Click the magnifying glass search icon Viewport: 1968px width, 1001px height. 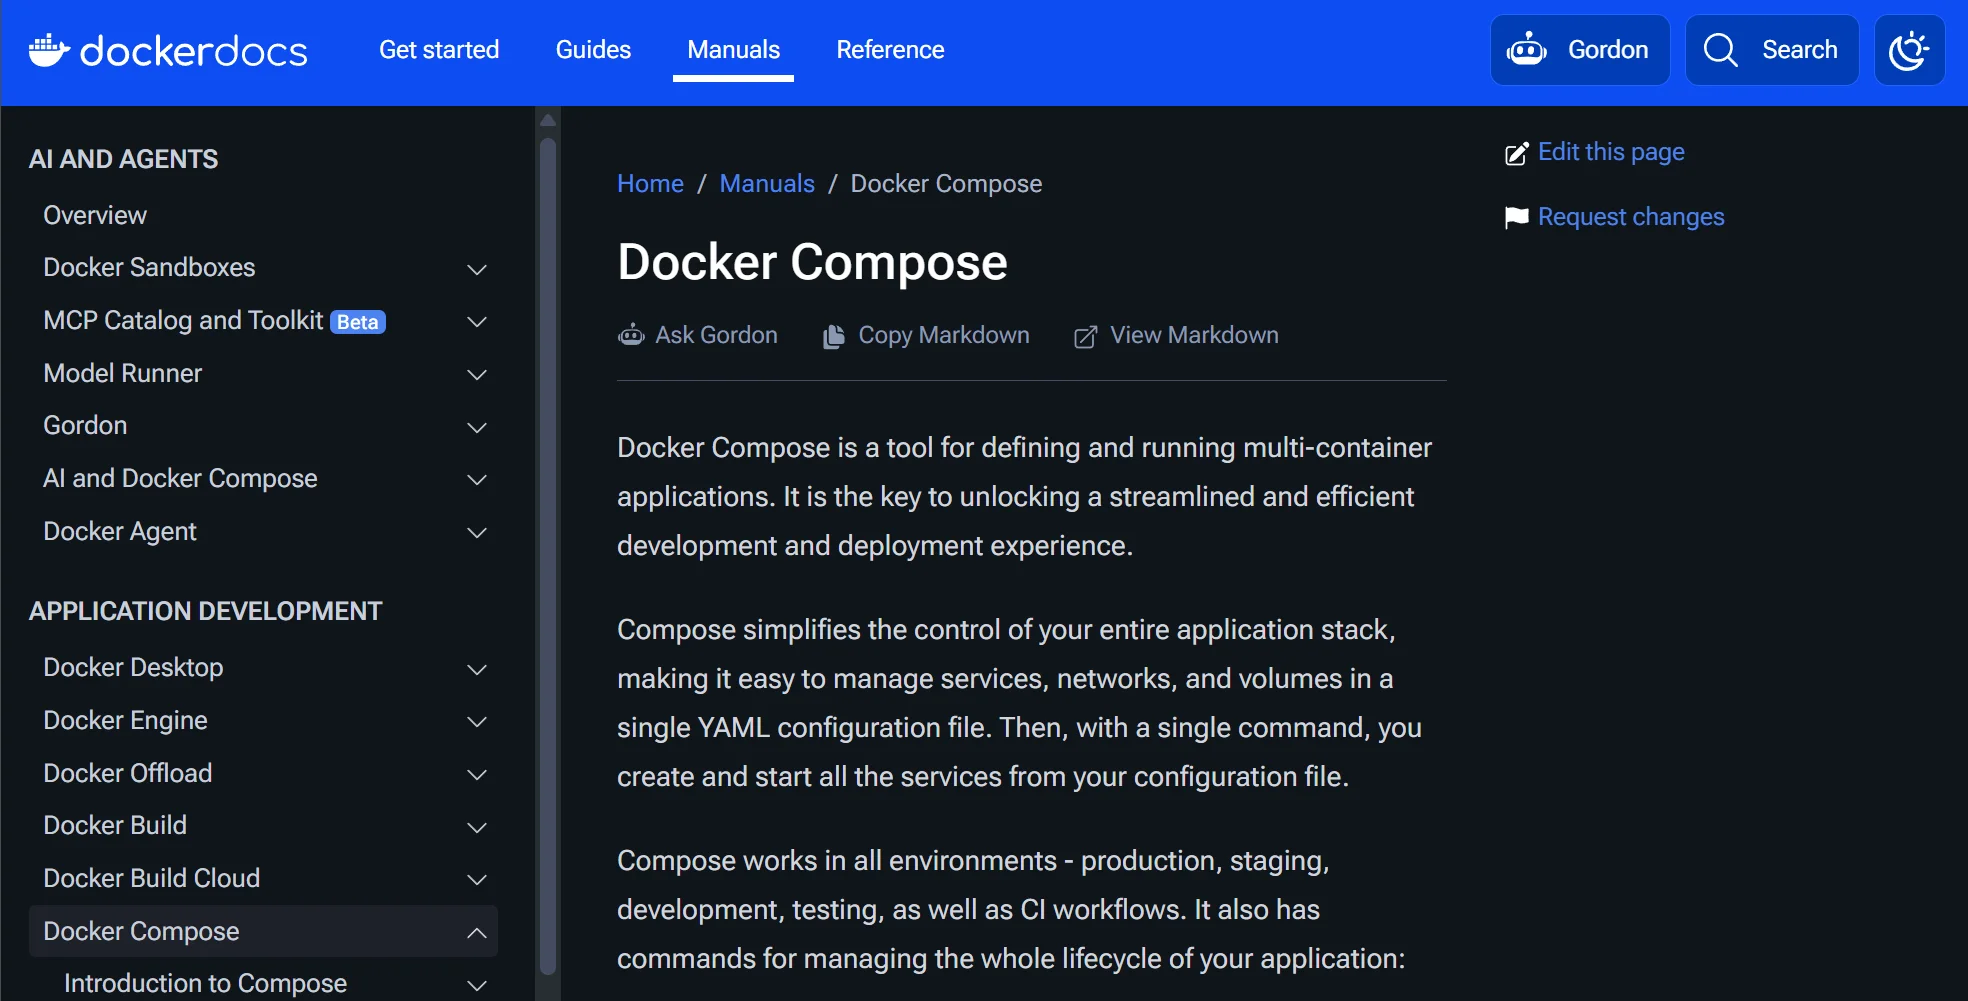[1721, 50]
